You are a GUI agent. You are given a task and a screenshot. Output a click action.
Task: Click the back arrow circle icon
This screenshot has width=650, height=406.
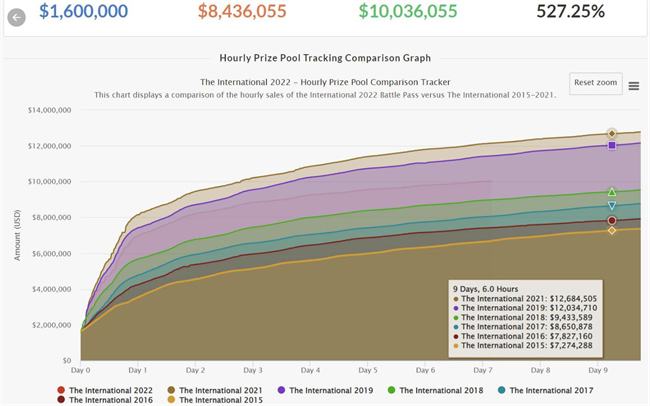click(17, 17)
